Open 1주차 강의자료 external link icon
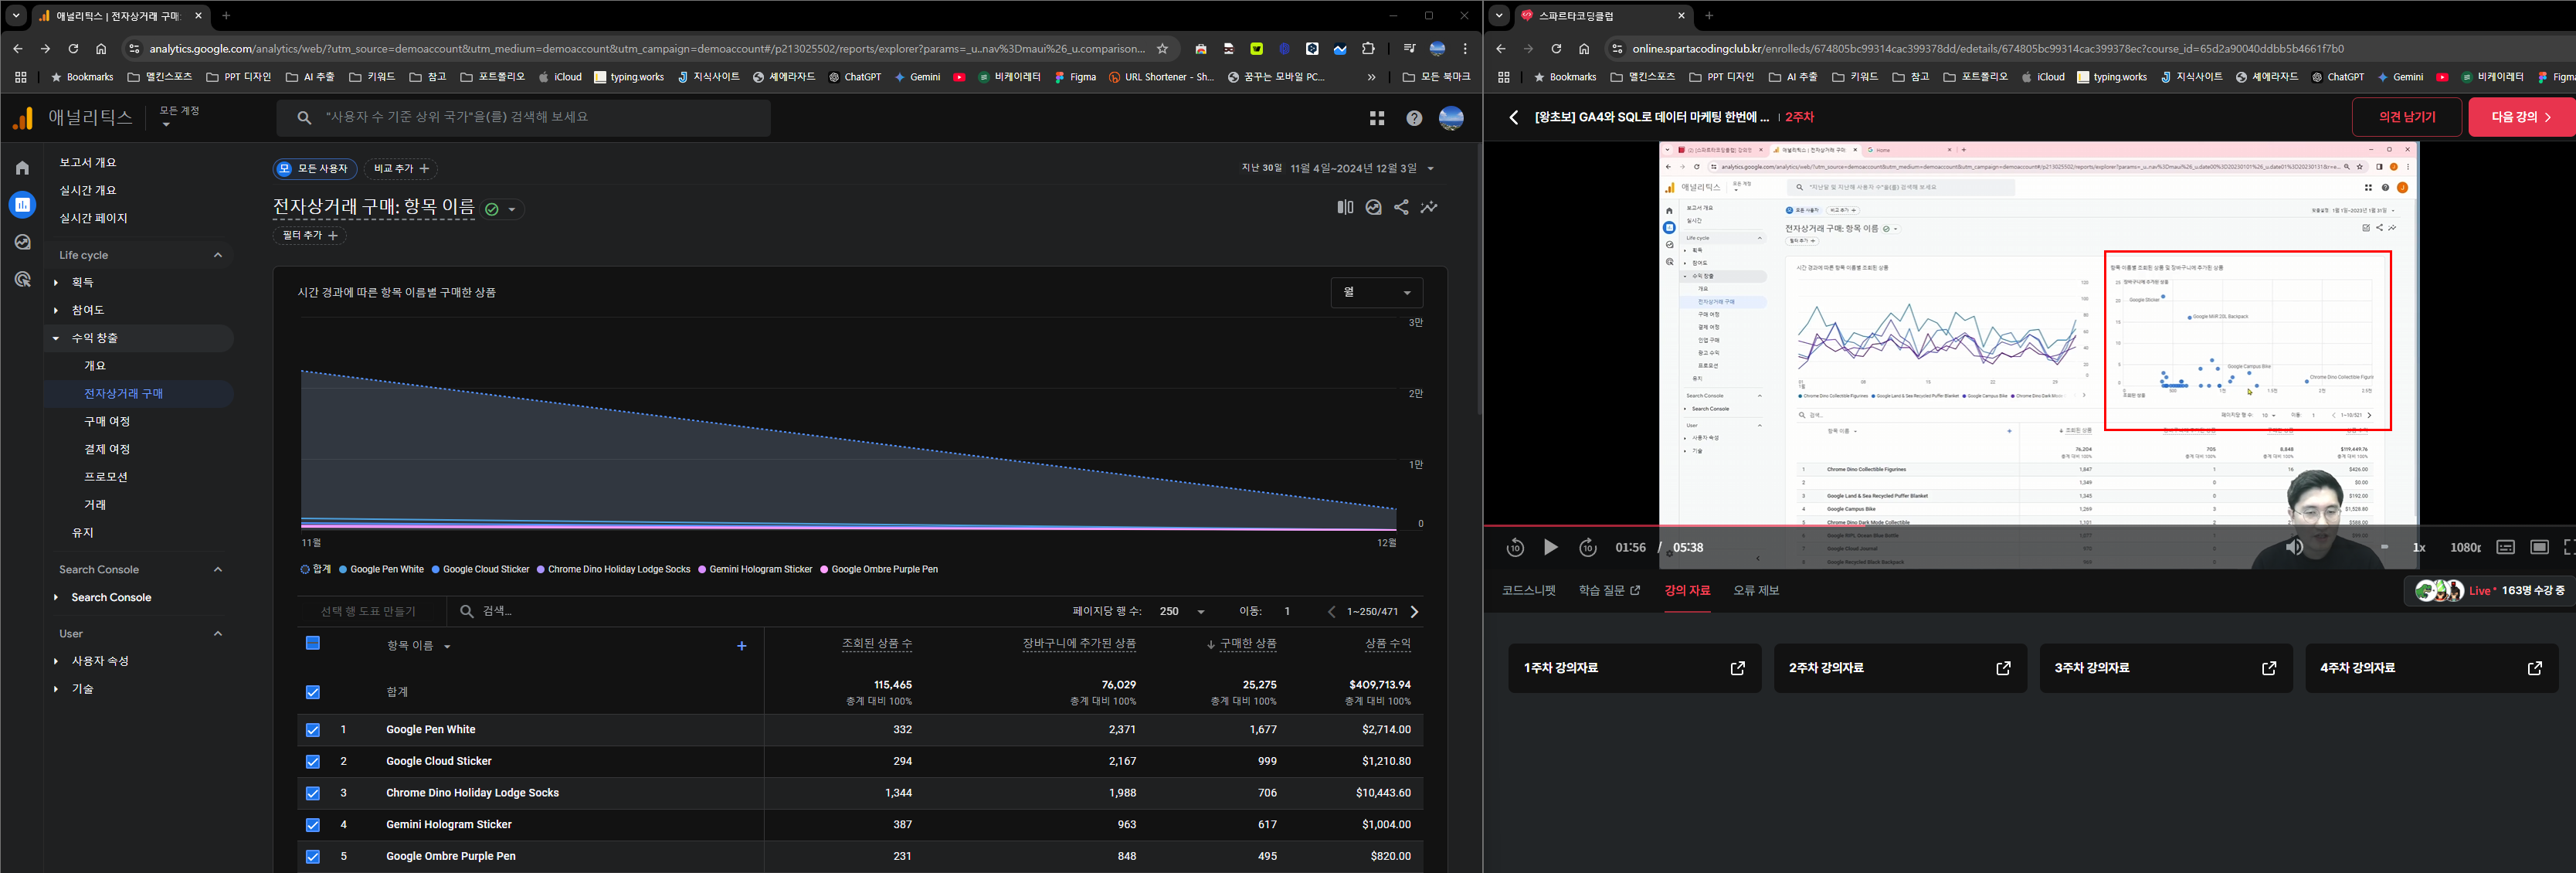2576x873 pixels. (x=1737, y=668)
